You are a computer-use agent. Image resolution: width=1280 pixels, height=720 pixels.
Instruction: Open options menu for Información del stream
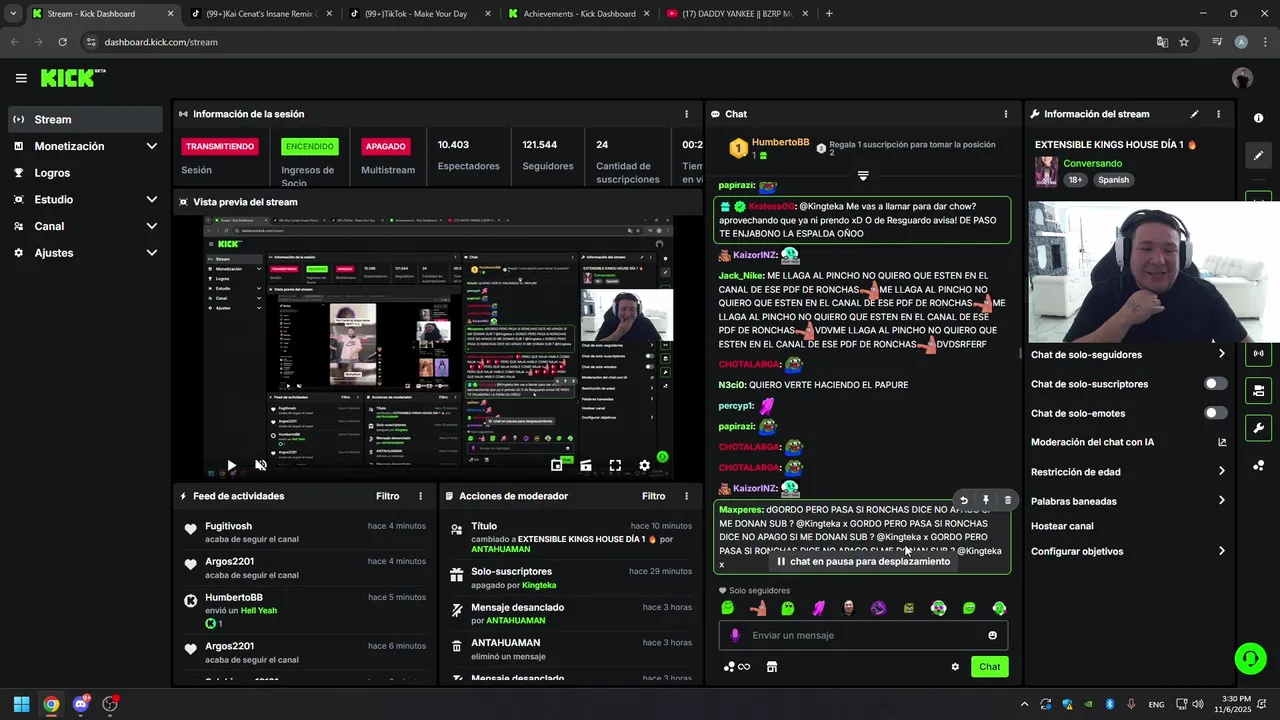coord(1218,114)
